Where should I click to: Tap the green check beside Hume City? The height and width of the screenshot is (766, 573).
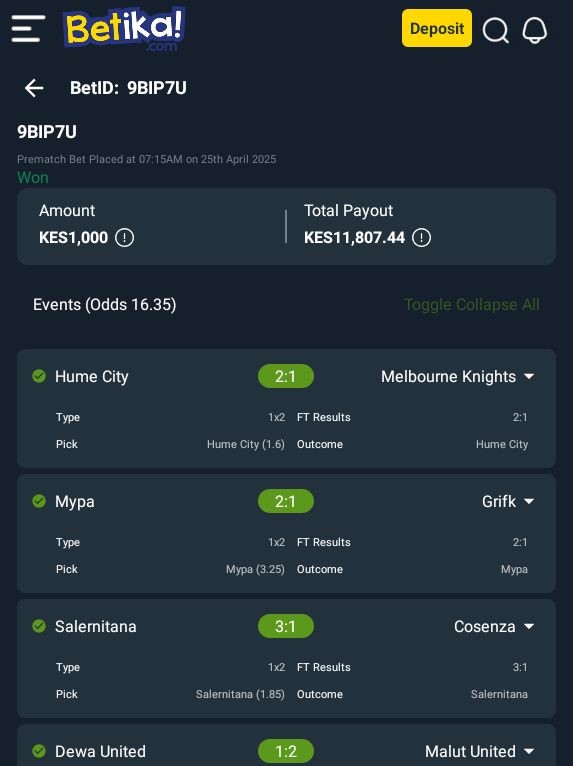pos(39,376)
